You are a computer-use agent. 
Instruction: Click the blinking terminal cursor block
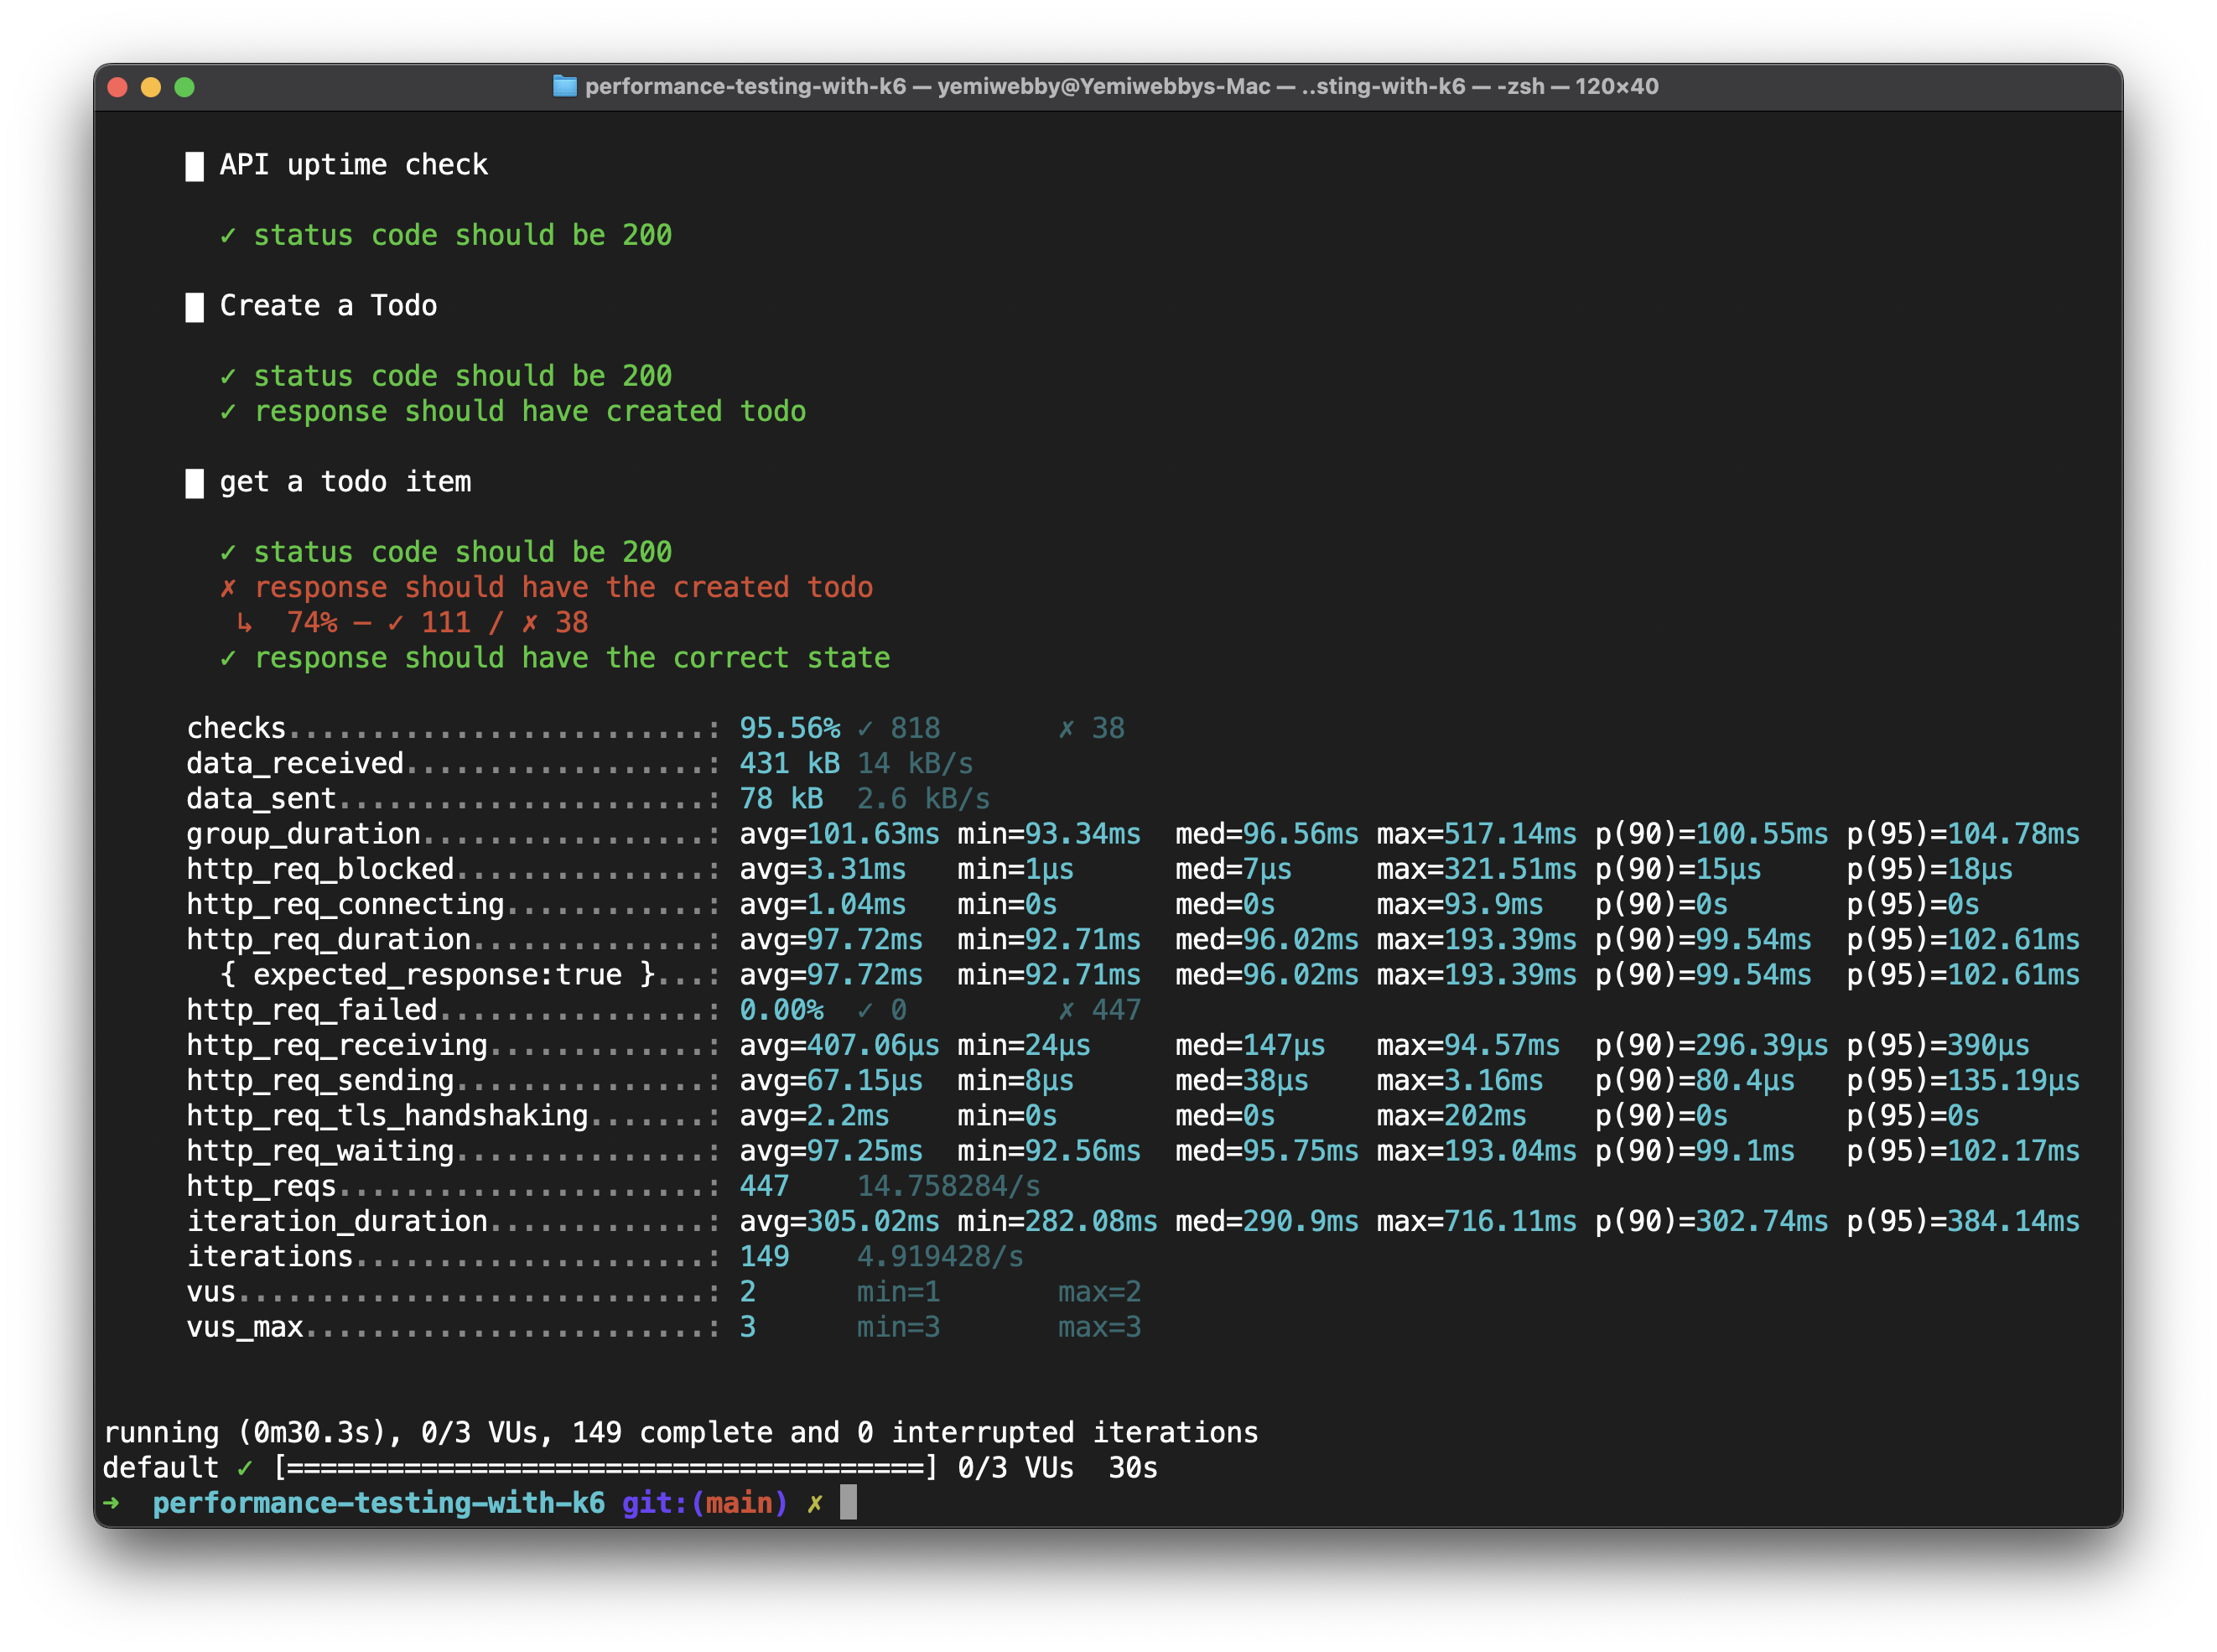click(852, 1502)
